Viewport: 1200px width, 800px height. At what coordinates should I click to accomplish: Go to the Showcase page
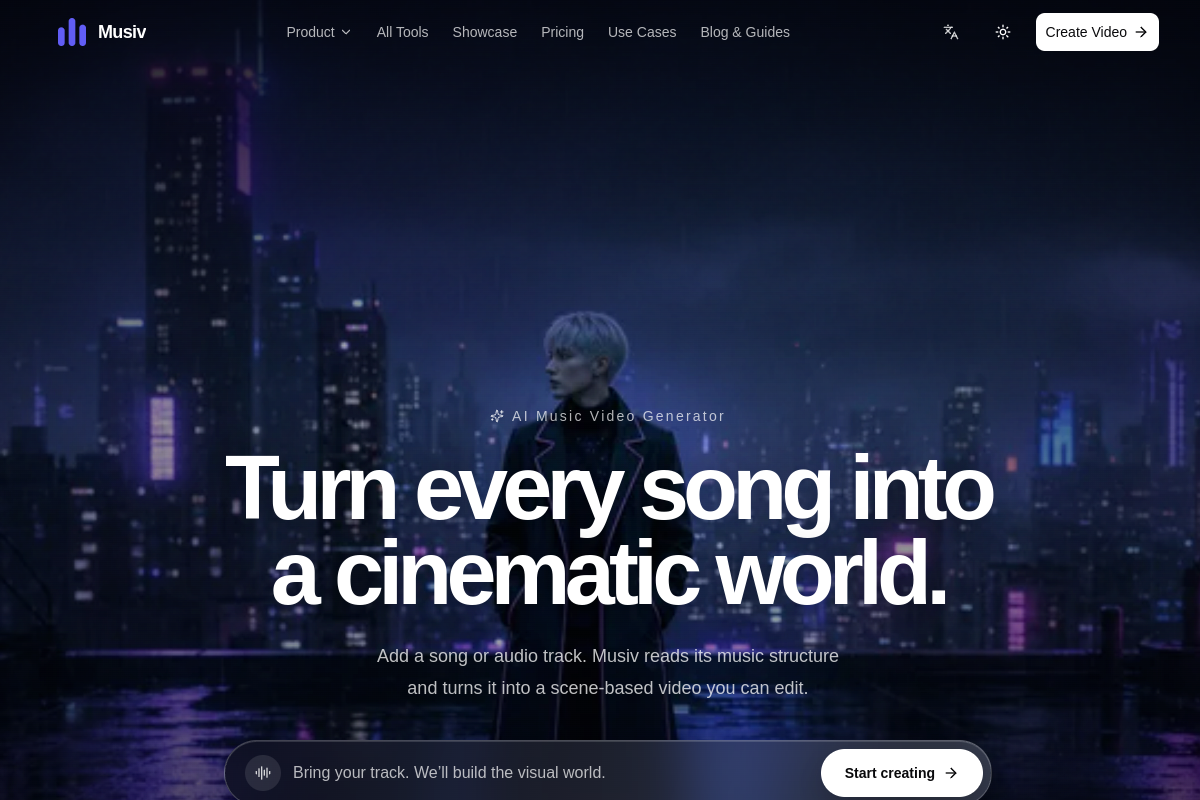(x=485, y=32)
